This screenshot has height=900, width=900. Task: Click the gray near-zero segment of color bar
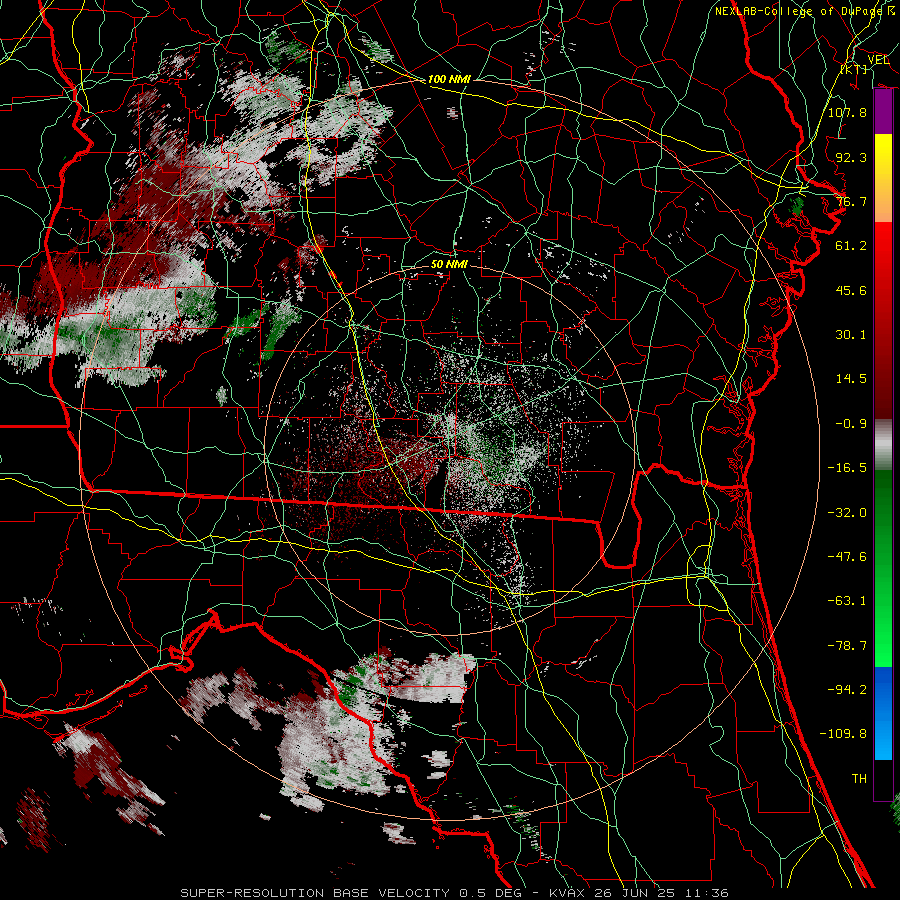[883, 445]
